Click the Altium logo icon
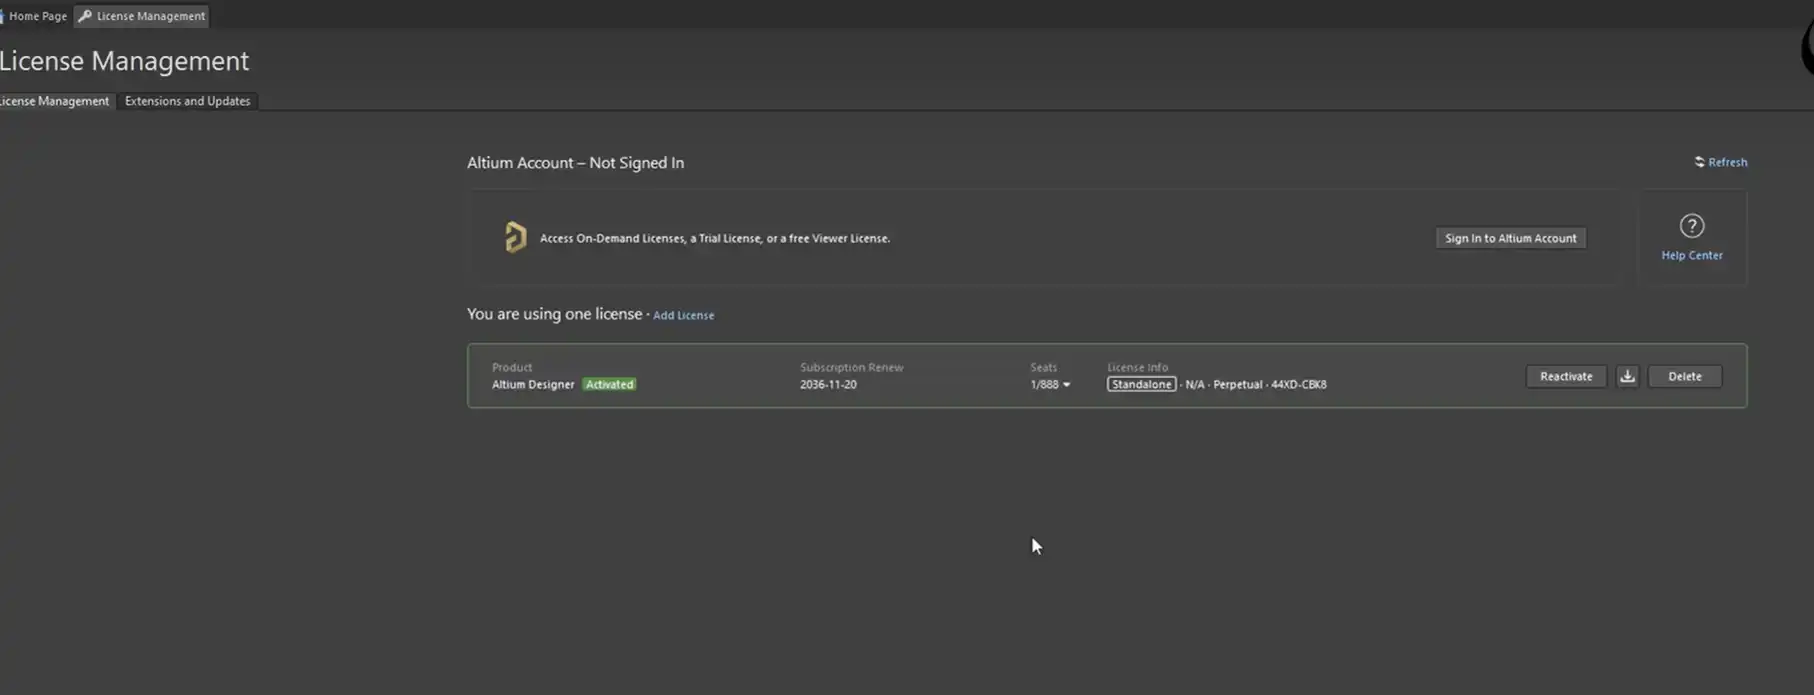The height and width of the screenshot is (695, 1814). click(515, 237)
